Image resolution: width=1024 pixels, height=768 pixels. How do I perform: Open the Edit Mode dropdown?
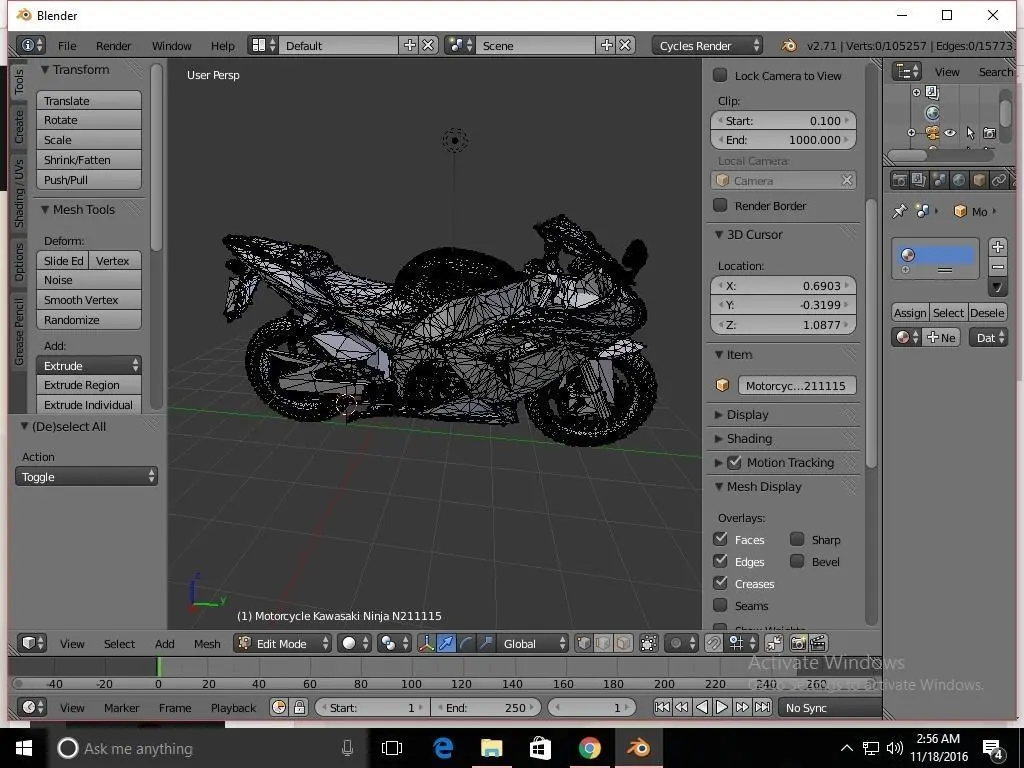(282, 643)
